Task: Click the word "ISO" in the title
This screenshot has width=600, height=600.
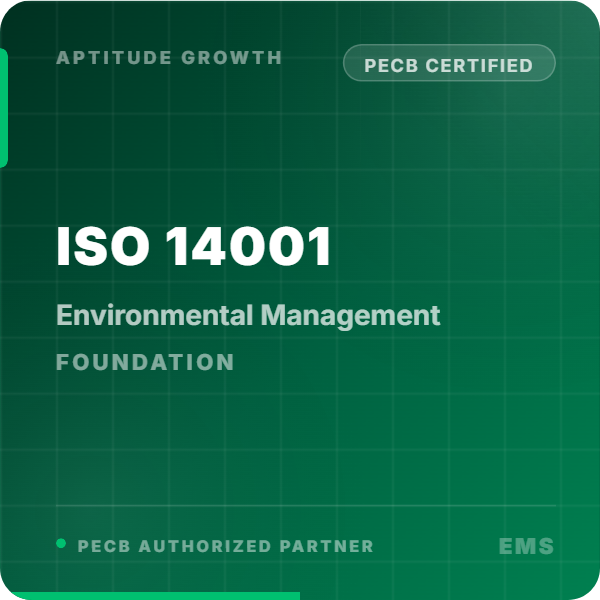Action: (x=90, y=247)
